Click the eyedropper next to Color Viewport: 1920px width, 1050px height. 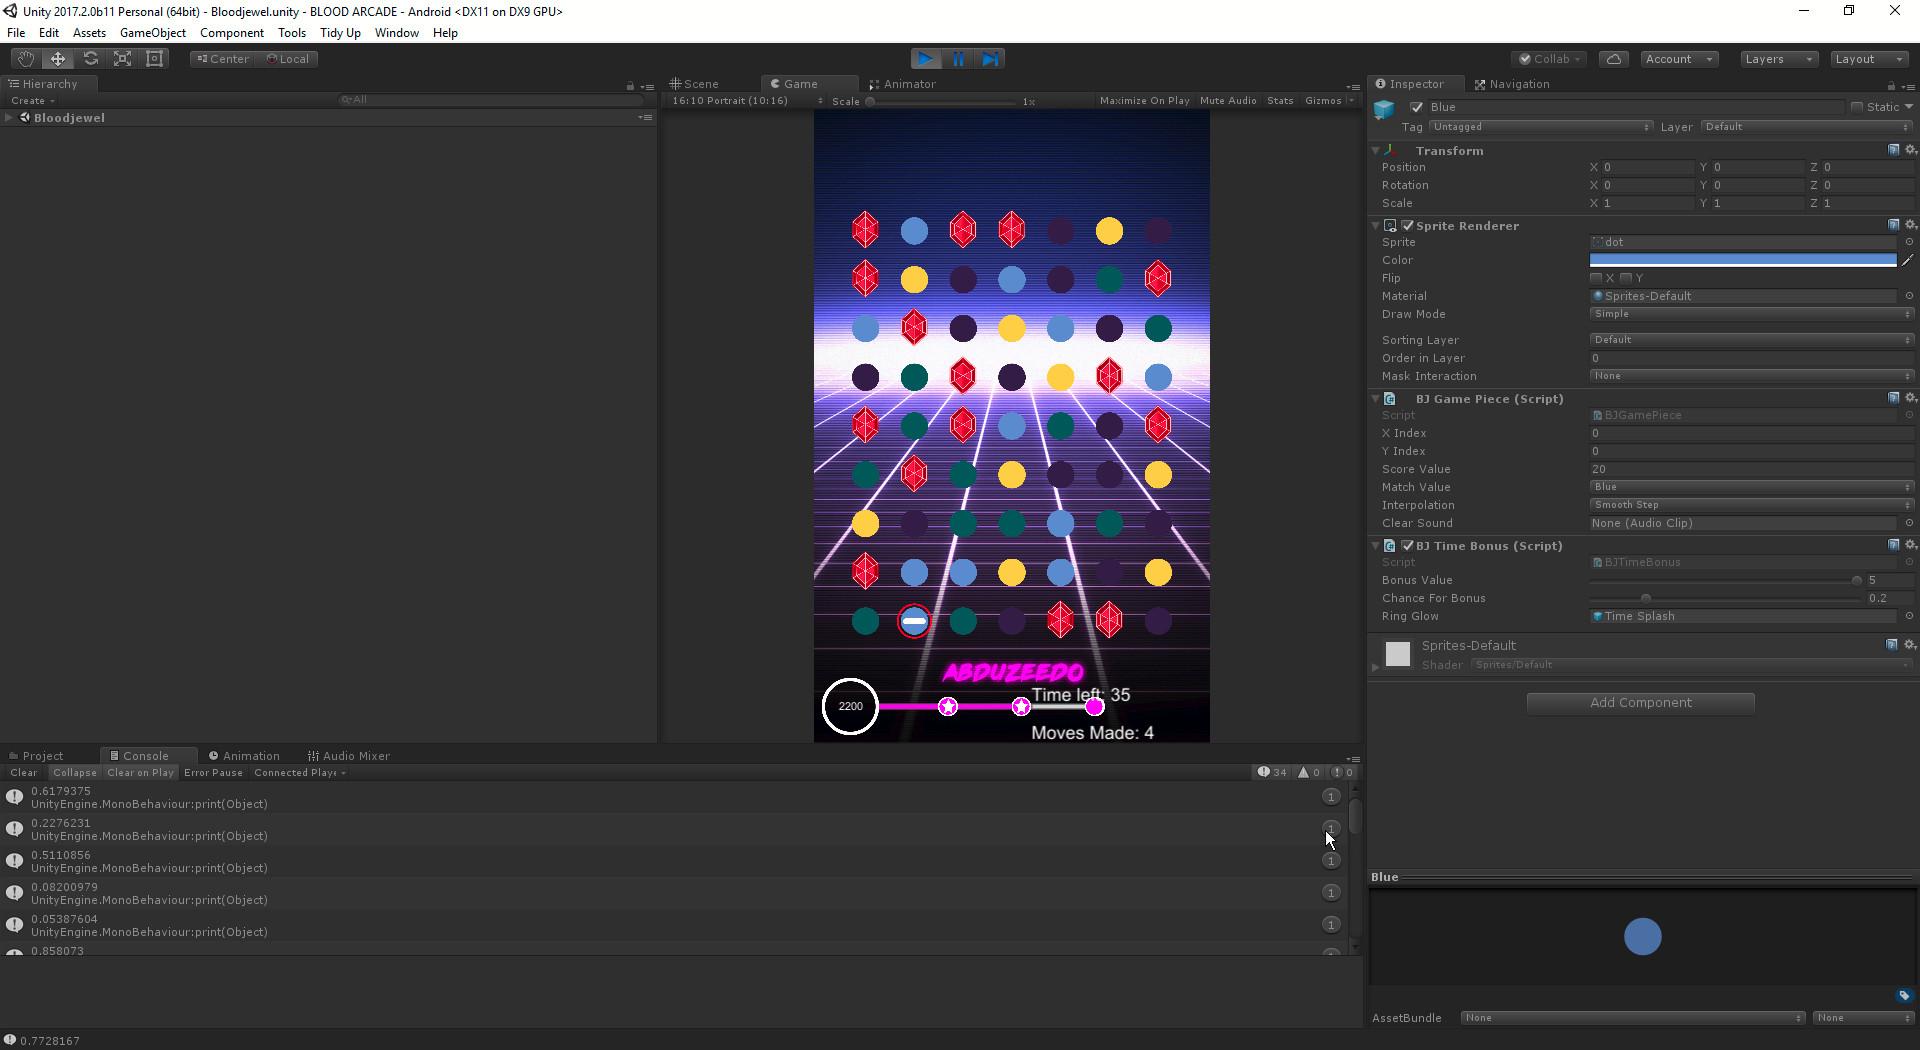[x=1907, y=260]
